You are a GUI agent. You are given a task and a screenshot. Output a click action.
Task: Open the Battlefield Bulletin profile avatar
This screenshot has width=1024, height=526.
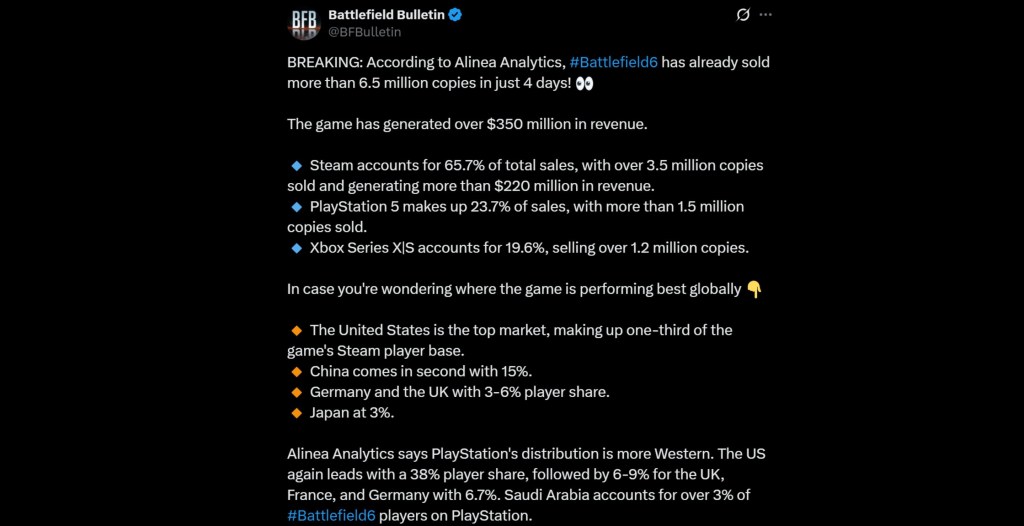point(304,22)
